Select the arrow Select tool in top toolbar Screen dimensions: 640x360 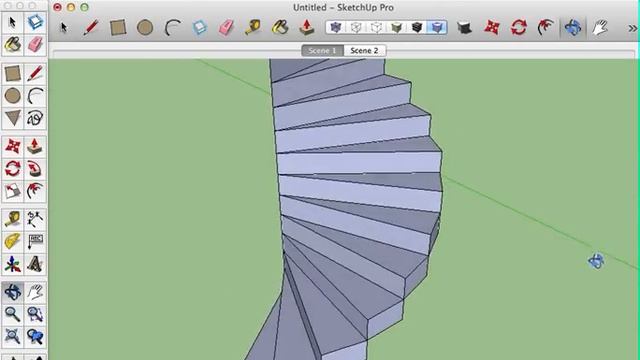coord(63,27)
